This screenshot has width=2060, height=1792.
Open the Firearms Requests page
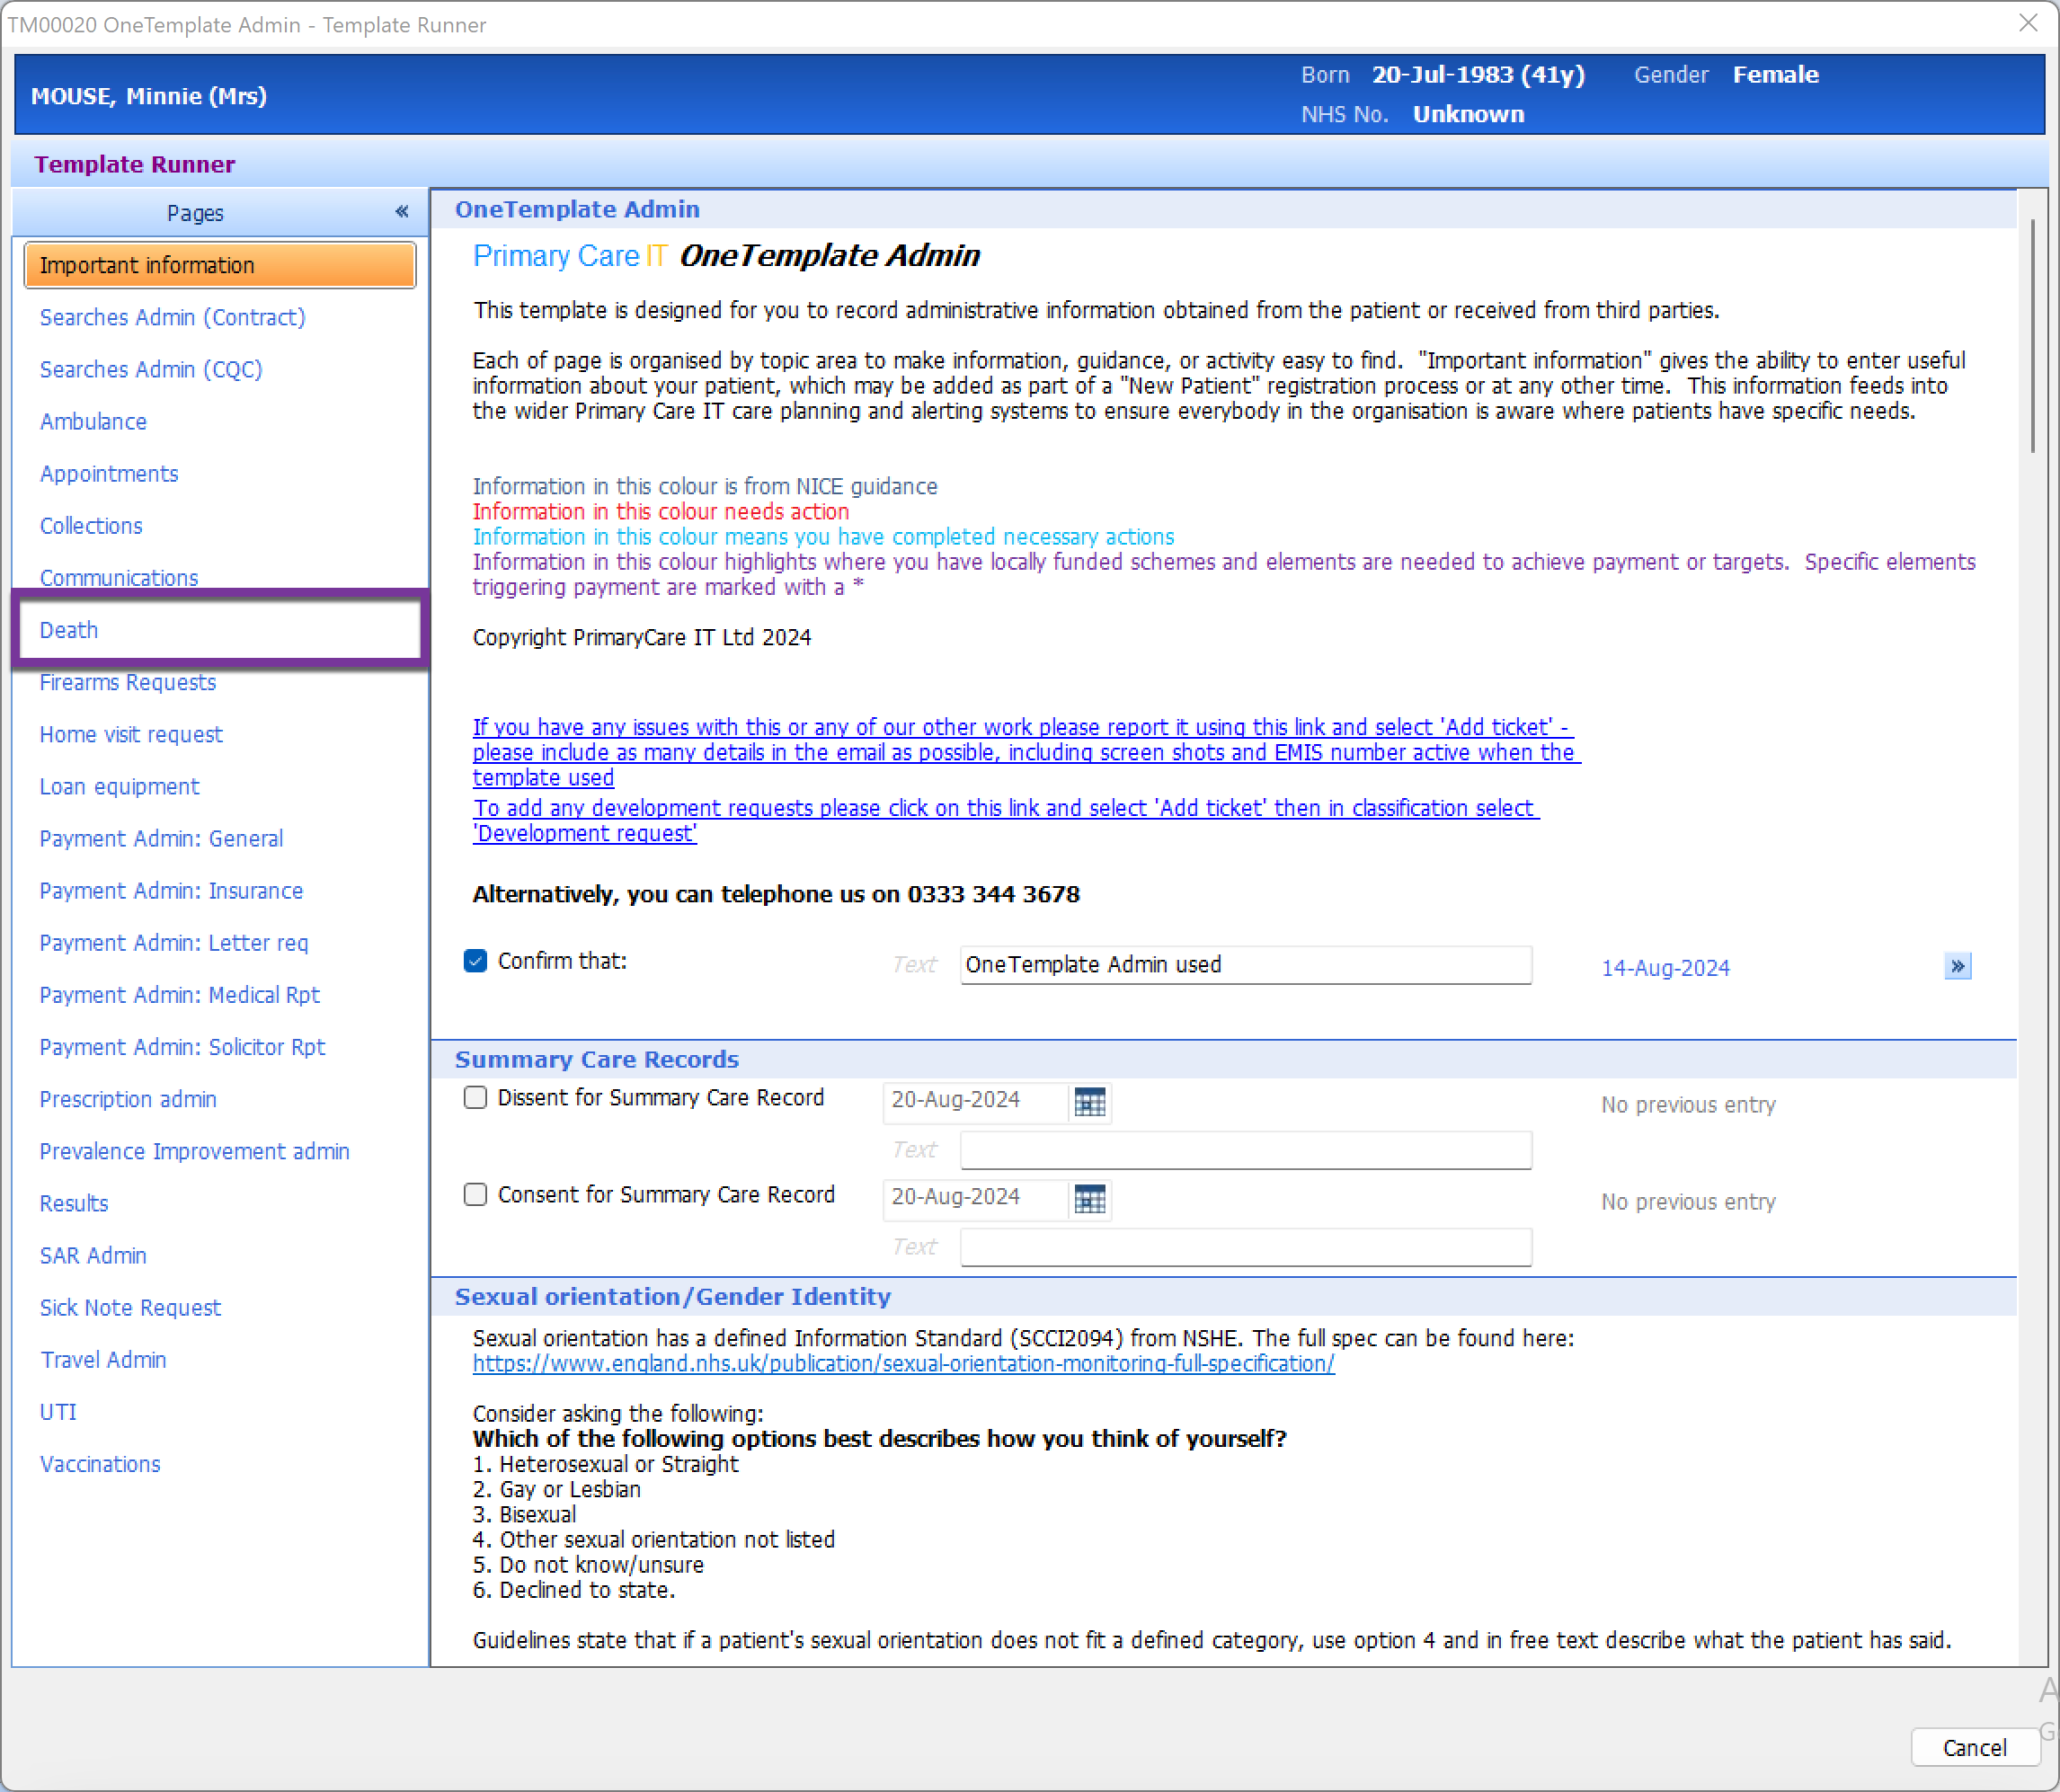click(x=128, y=682)
